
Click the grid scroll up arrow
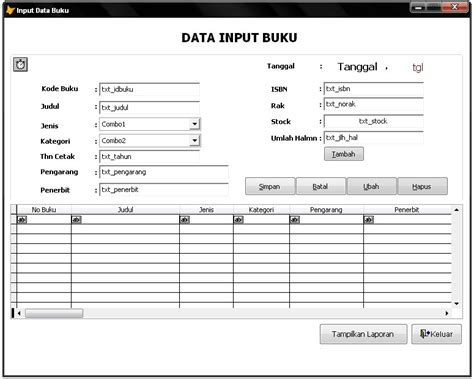point(456,210)
